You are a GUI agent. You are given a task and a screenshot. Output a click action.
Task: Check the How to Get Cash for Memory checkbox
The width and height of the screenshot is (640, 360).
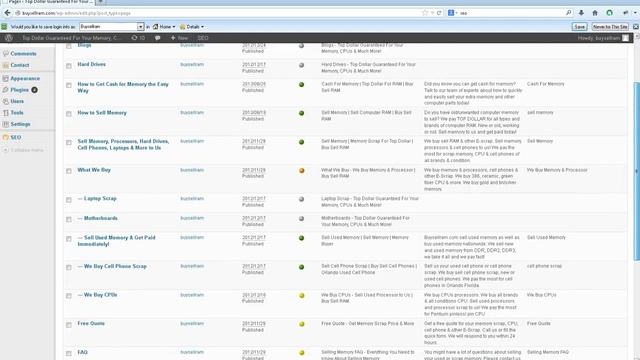69,85
